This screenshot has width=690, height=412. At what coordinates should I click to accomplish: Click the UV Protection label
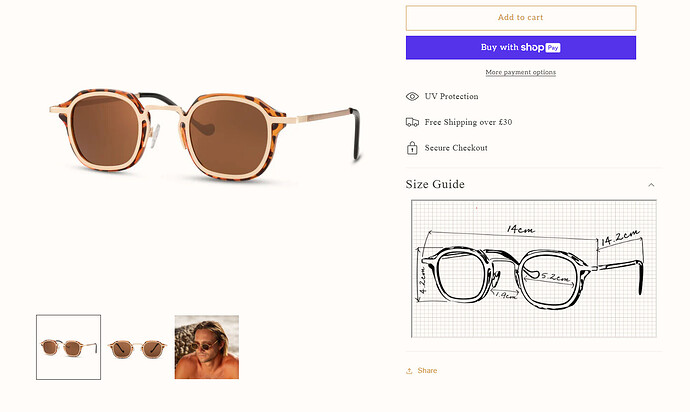click(451, 97)
